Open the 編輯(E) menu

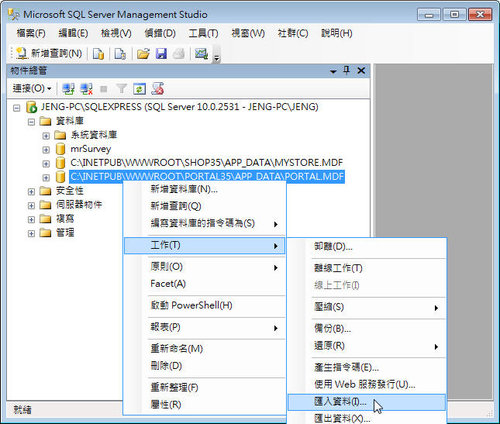coord(73,33)
